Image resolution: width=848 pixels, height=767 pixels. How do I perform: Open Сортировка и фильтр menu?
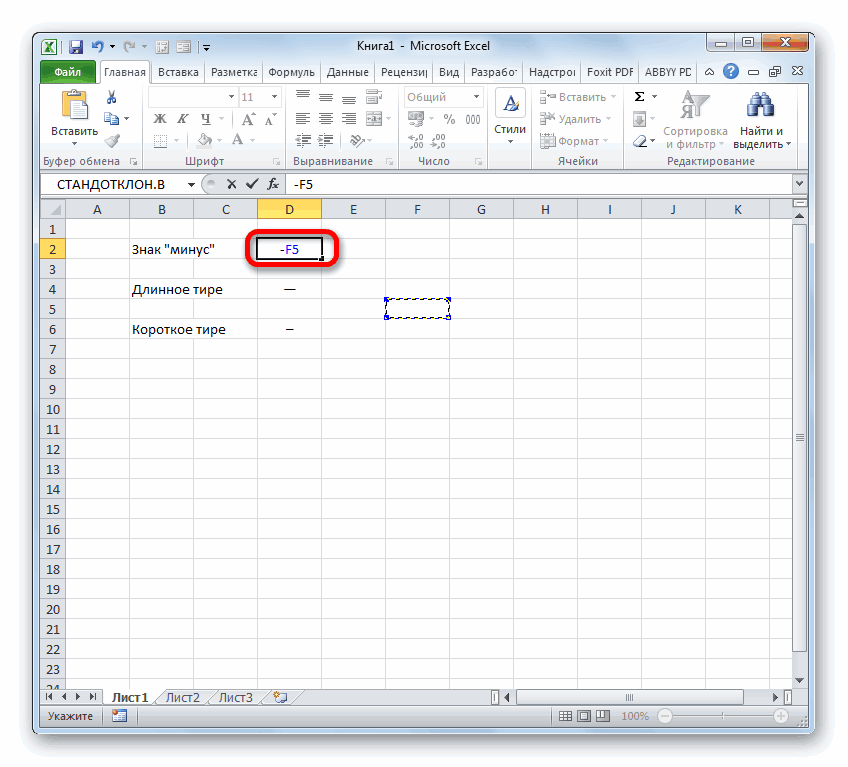click(695, 120)
